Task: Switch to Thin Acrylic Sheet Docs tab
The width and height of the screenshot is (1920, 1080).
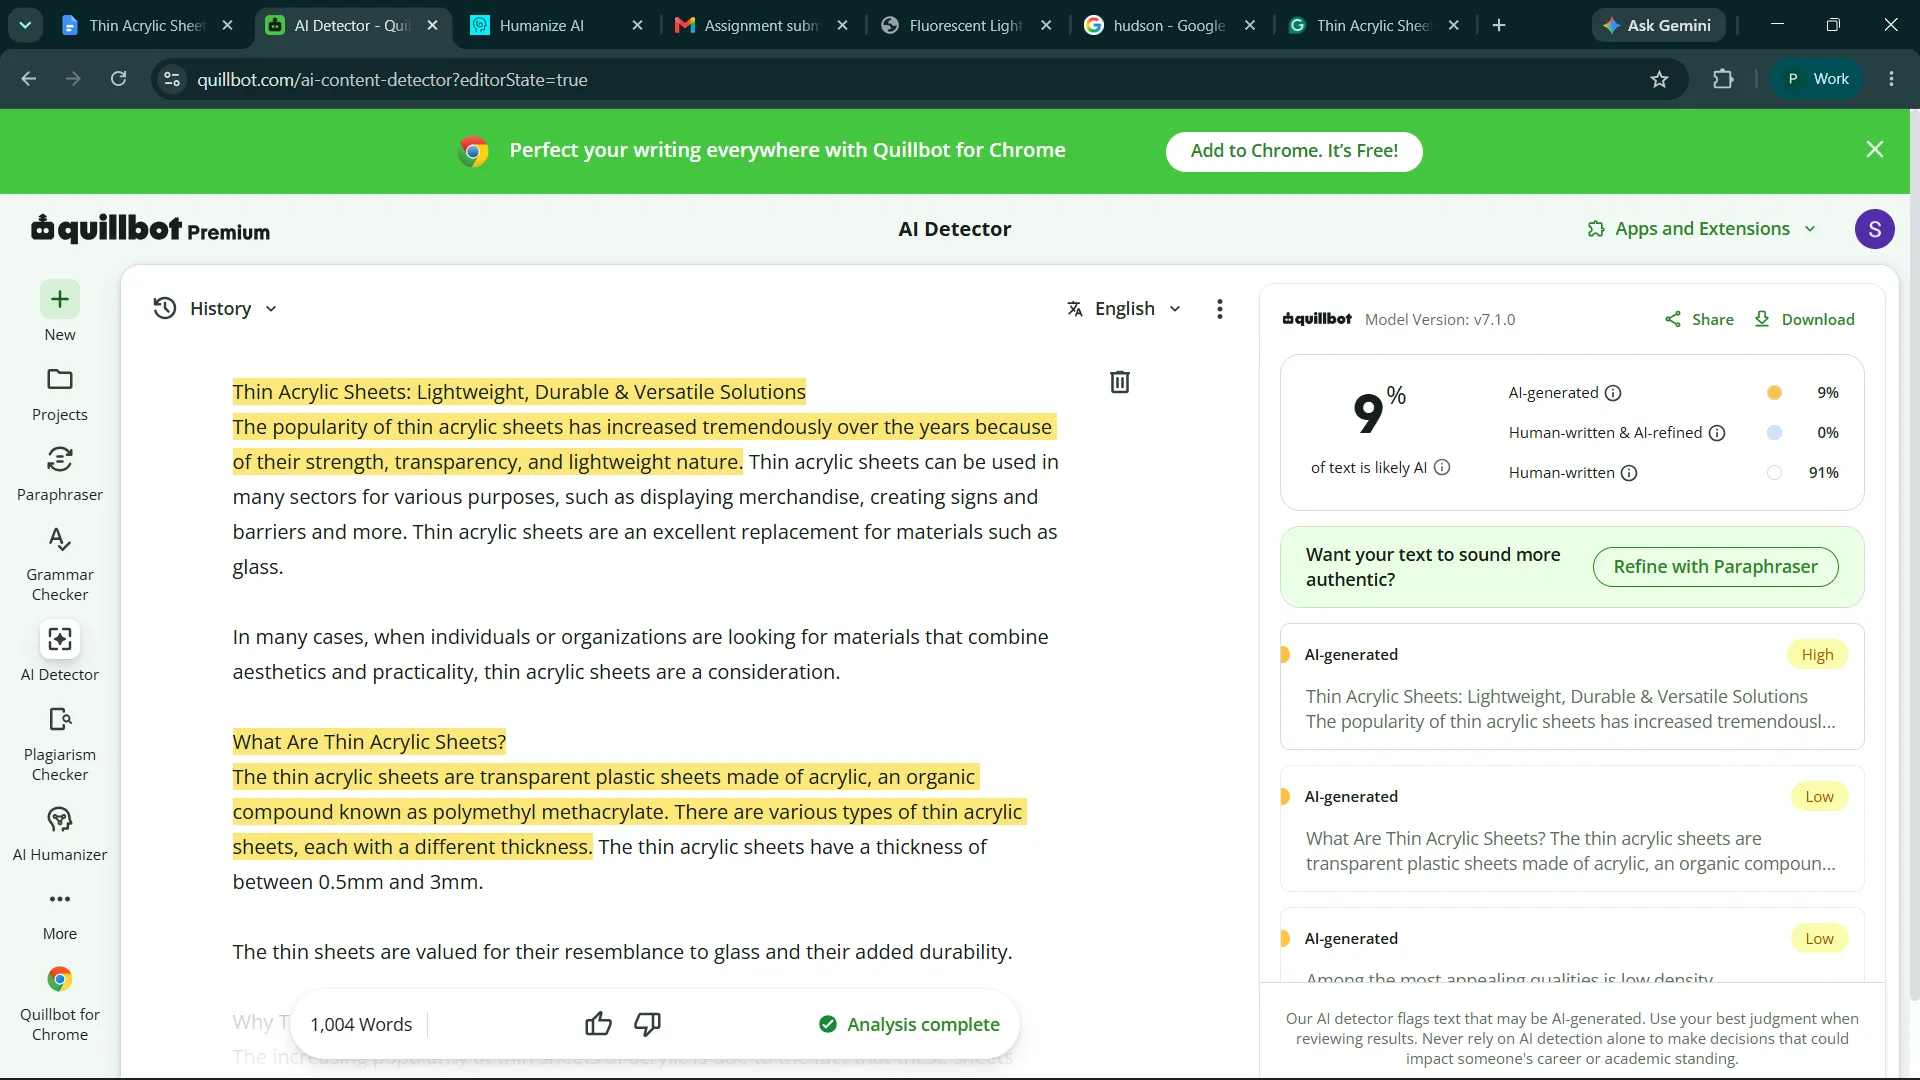Action: pos(146,25)
